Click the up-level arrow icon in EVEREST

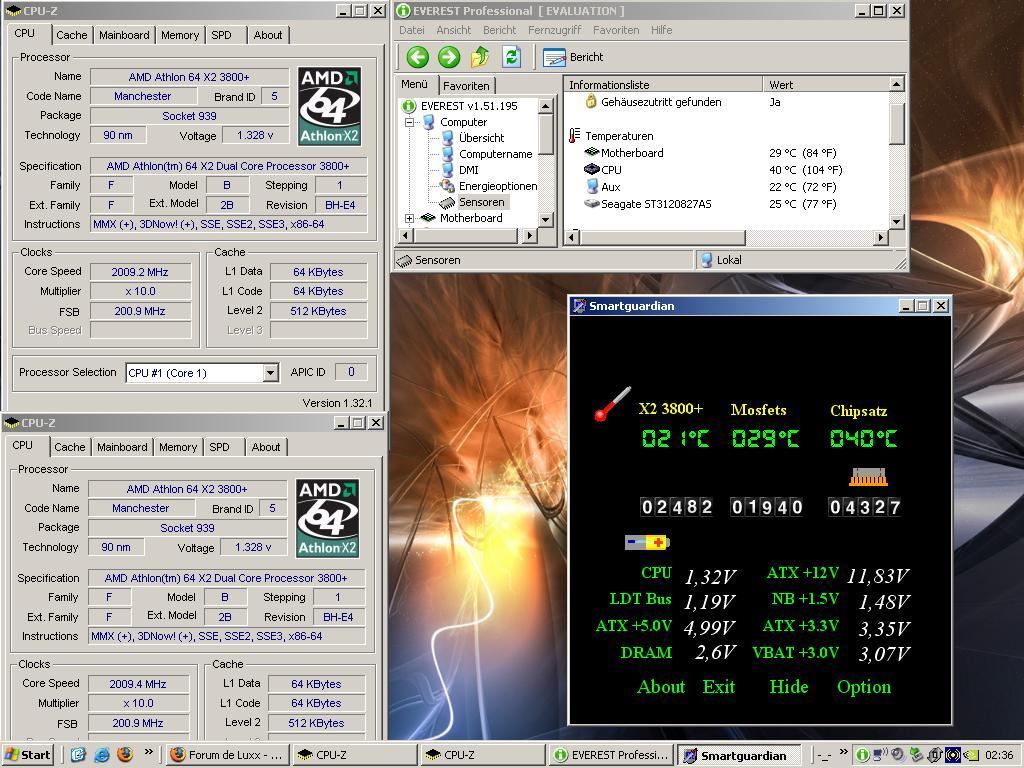pyautogui.click(x=480, y=57)
